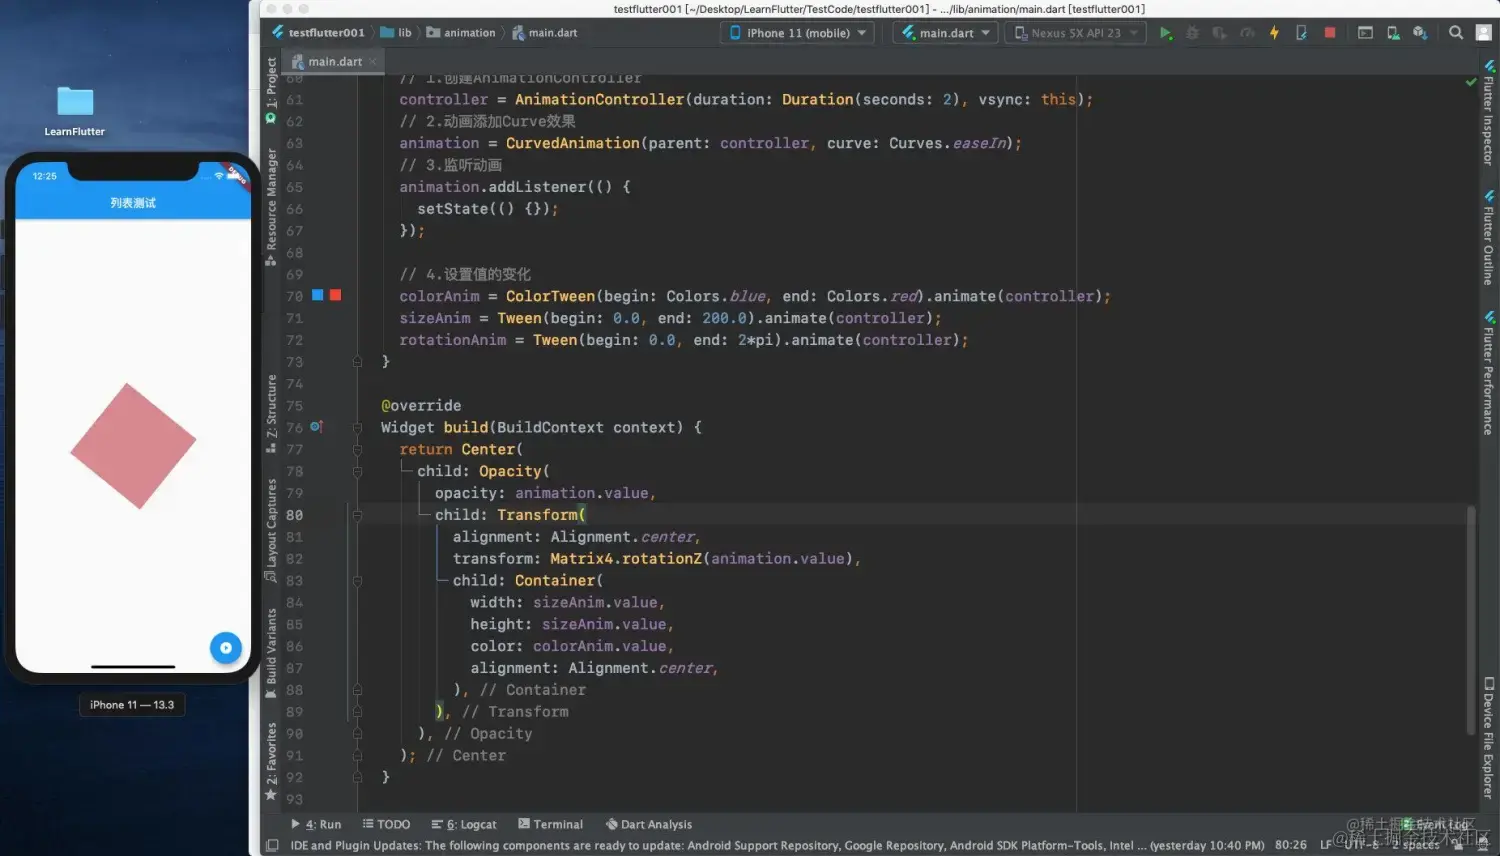Click the Run with Coverage icon
Image resolution: width=1500 pixels, height=856 pixels.
tap(1219, 33)
